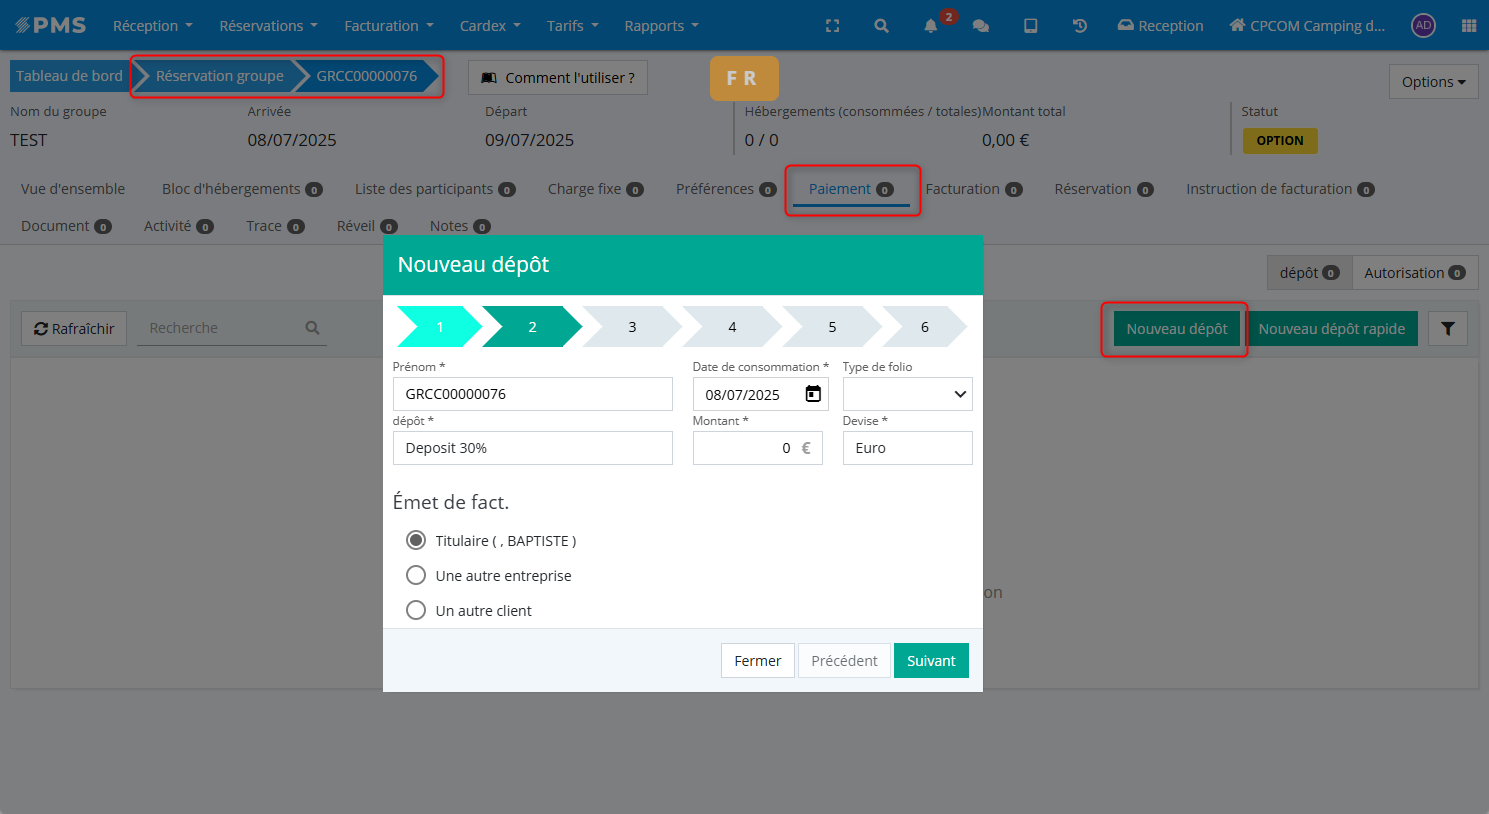Open the chat messages icon
Screen dimensions: 1489x814
[981, 26]
